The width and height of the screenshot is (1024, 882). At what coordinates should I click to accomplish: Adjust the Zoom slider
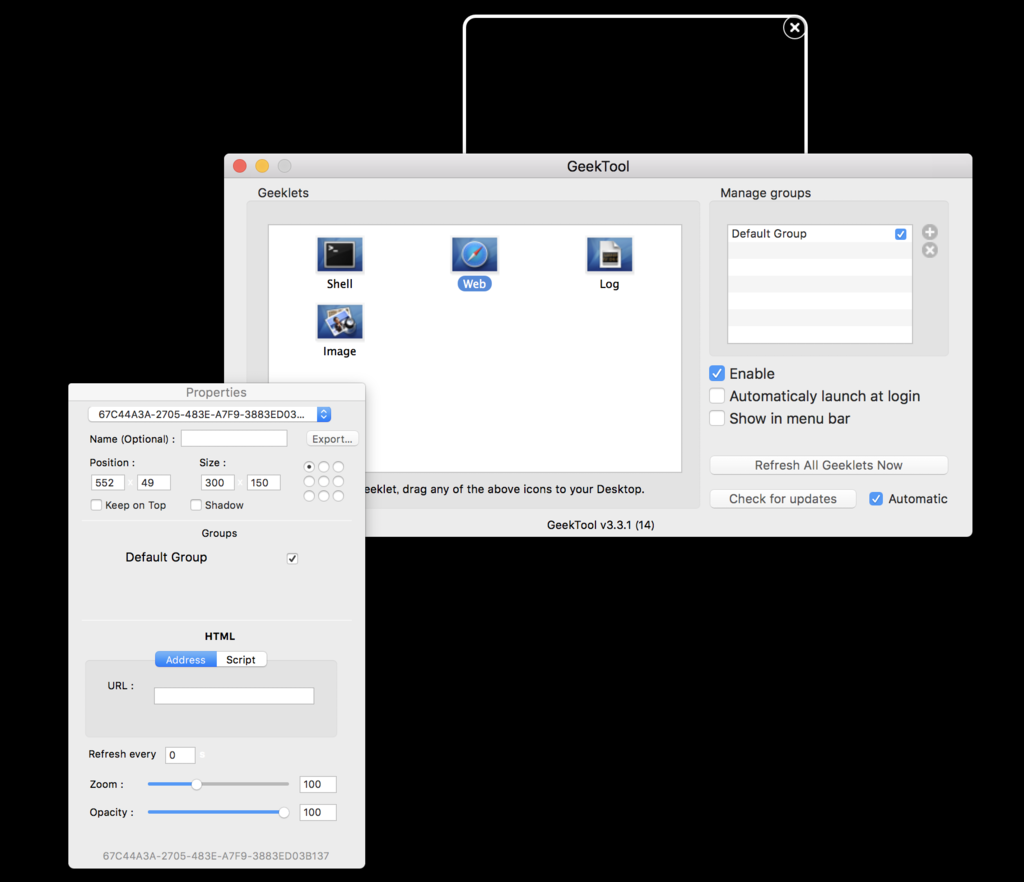196,784
